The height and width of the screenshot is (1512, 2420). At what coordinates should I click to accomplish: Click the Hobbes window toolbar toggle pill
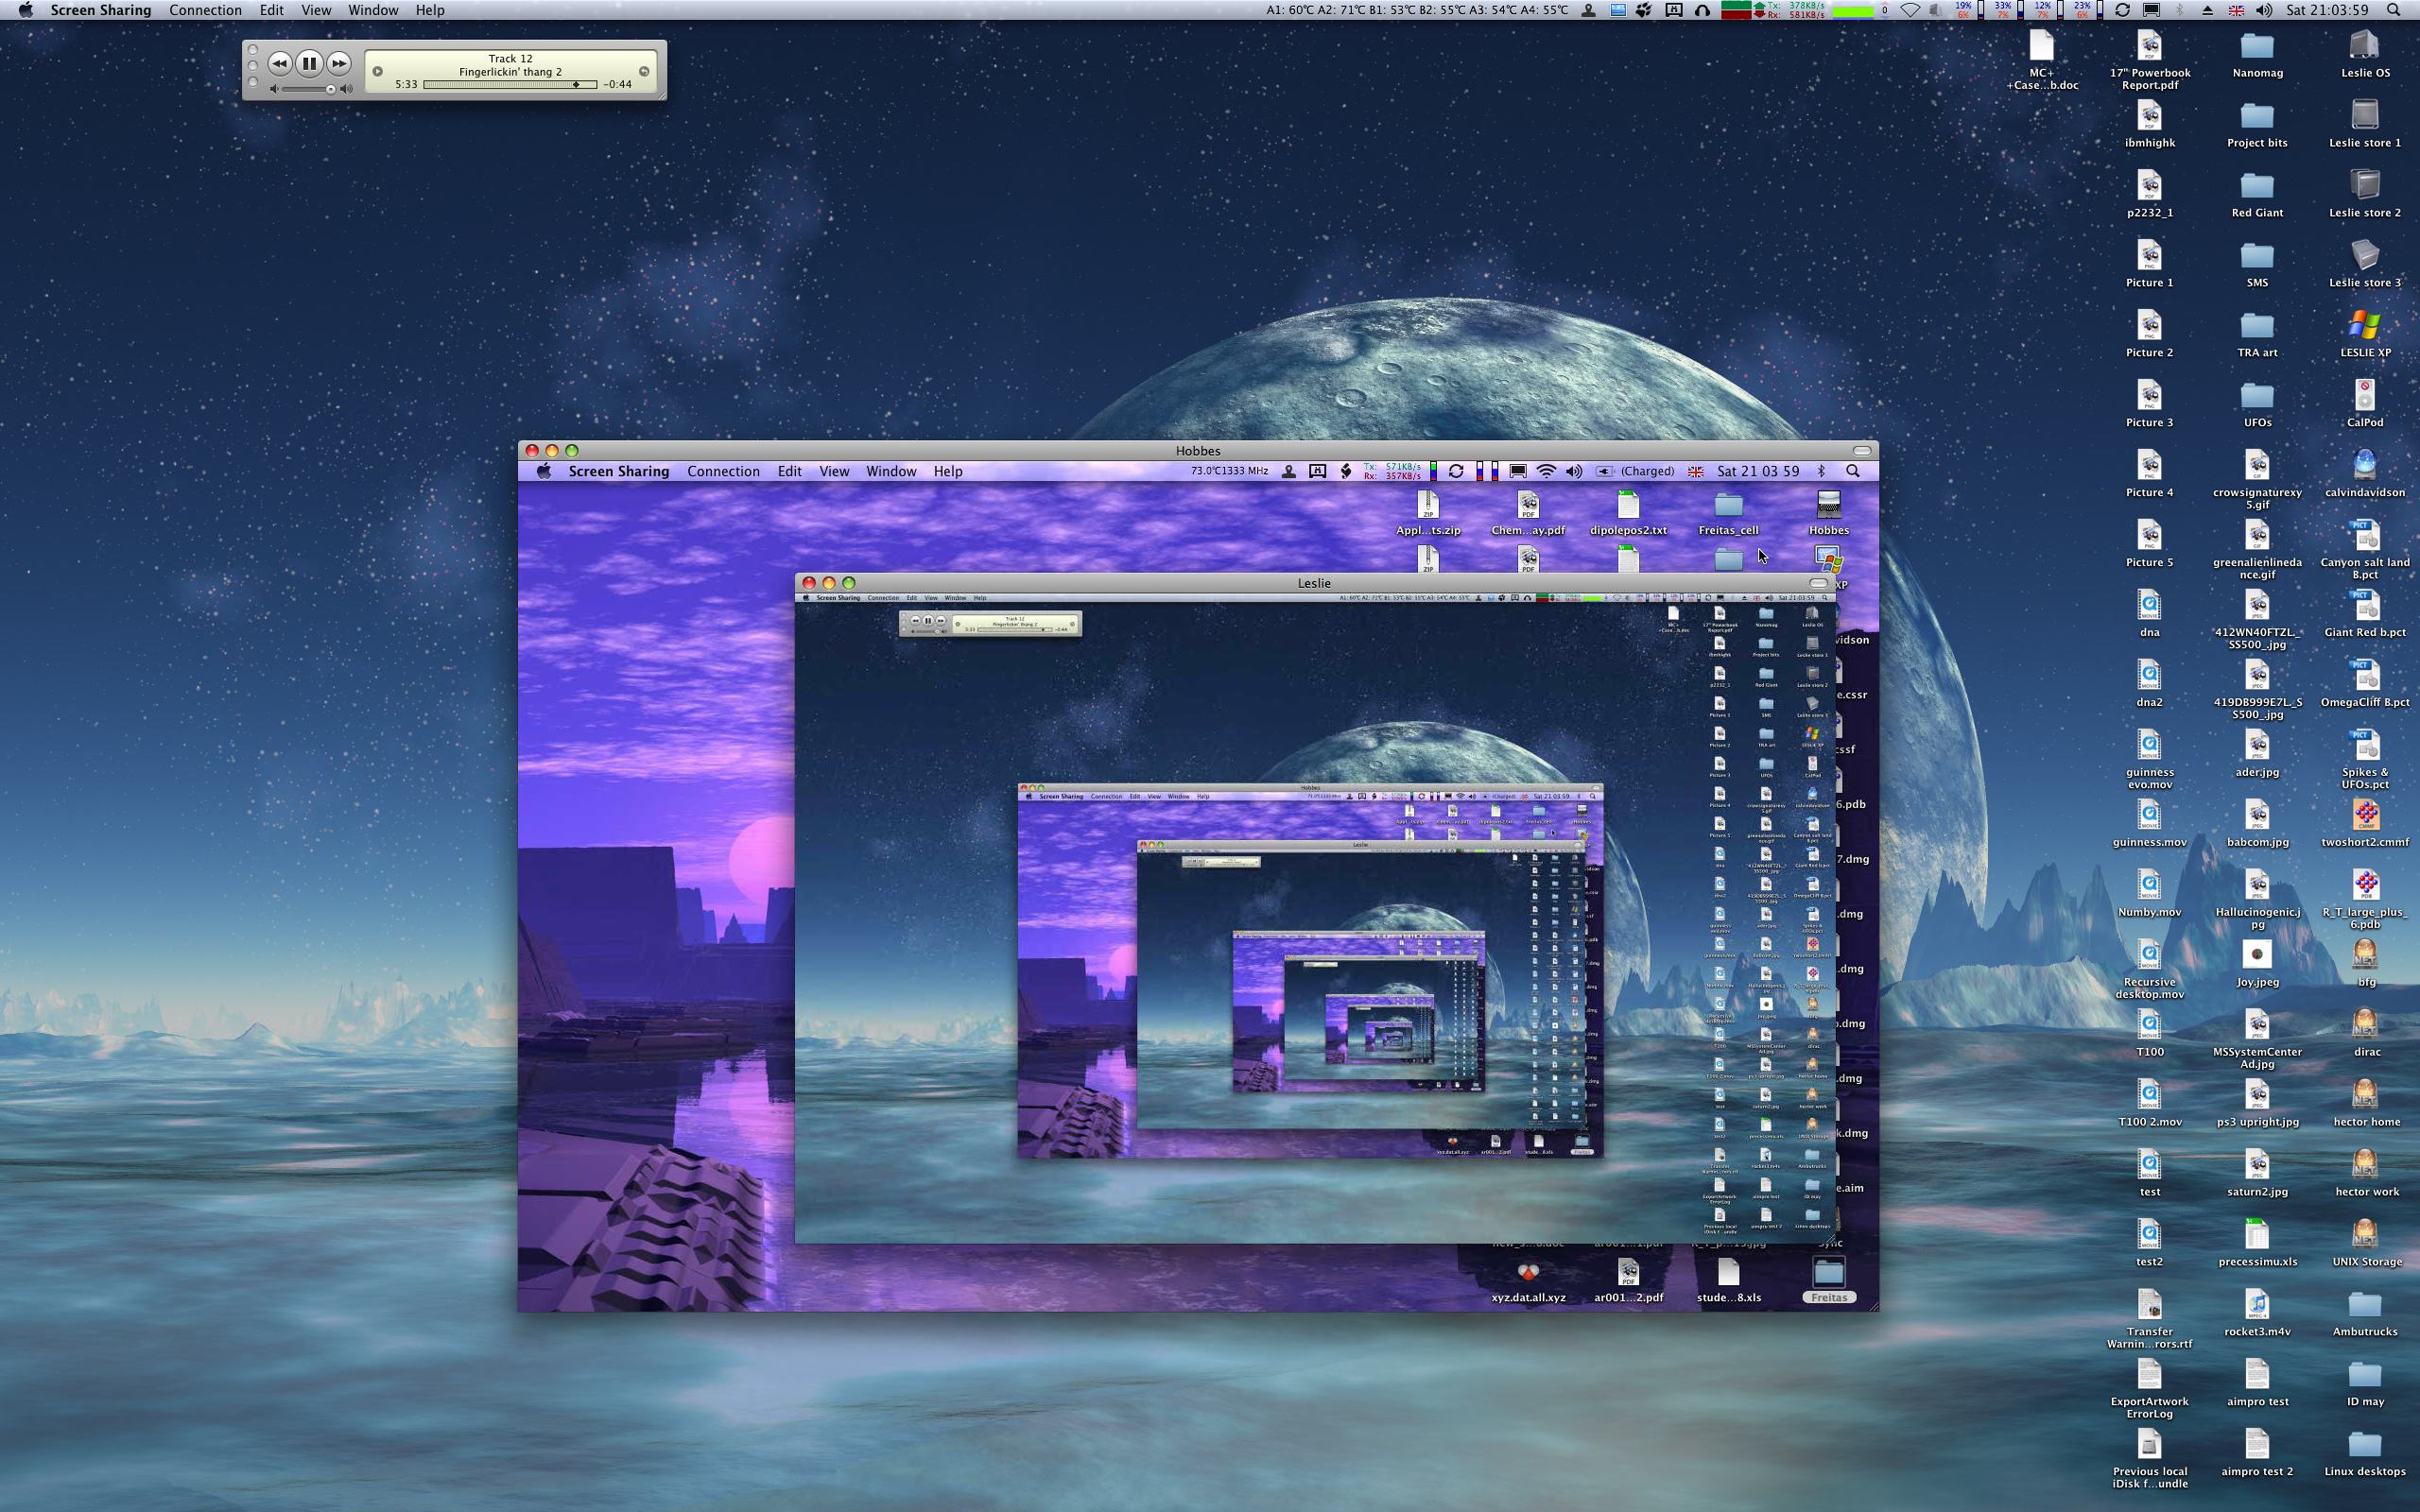[x=1862, y=451]
